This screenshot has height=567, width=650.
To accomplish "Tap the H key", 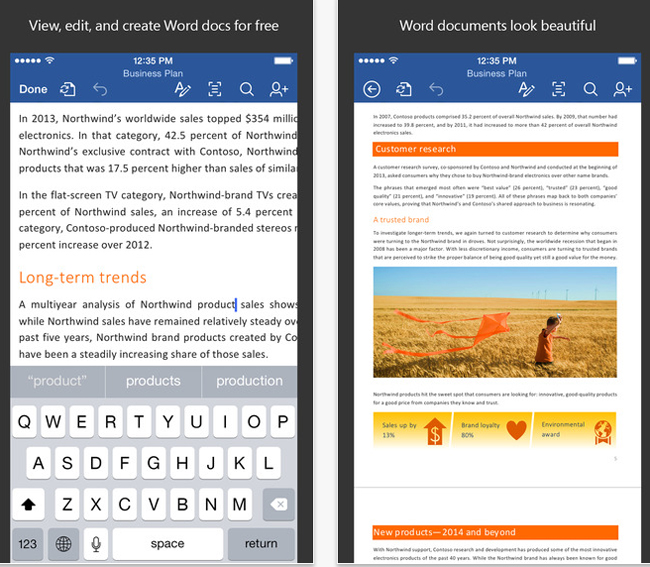I will [182, 463].
